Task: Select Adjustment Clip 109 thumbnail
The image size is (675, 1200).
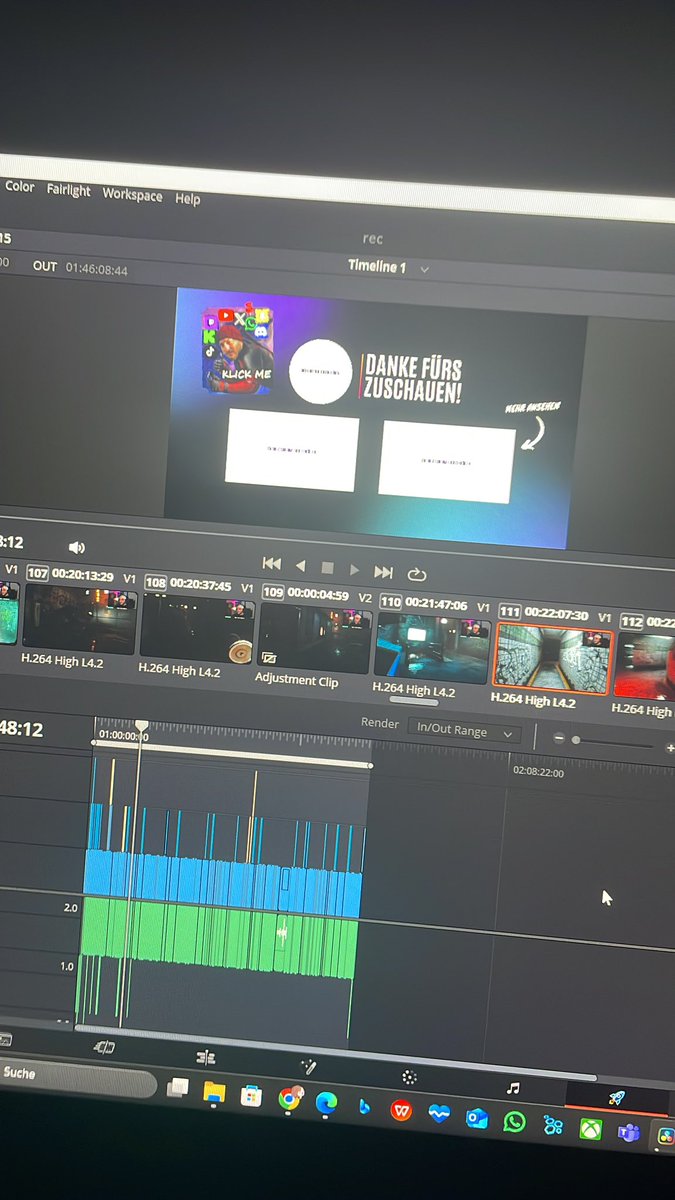Action: (315, 638)
